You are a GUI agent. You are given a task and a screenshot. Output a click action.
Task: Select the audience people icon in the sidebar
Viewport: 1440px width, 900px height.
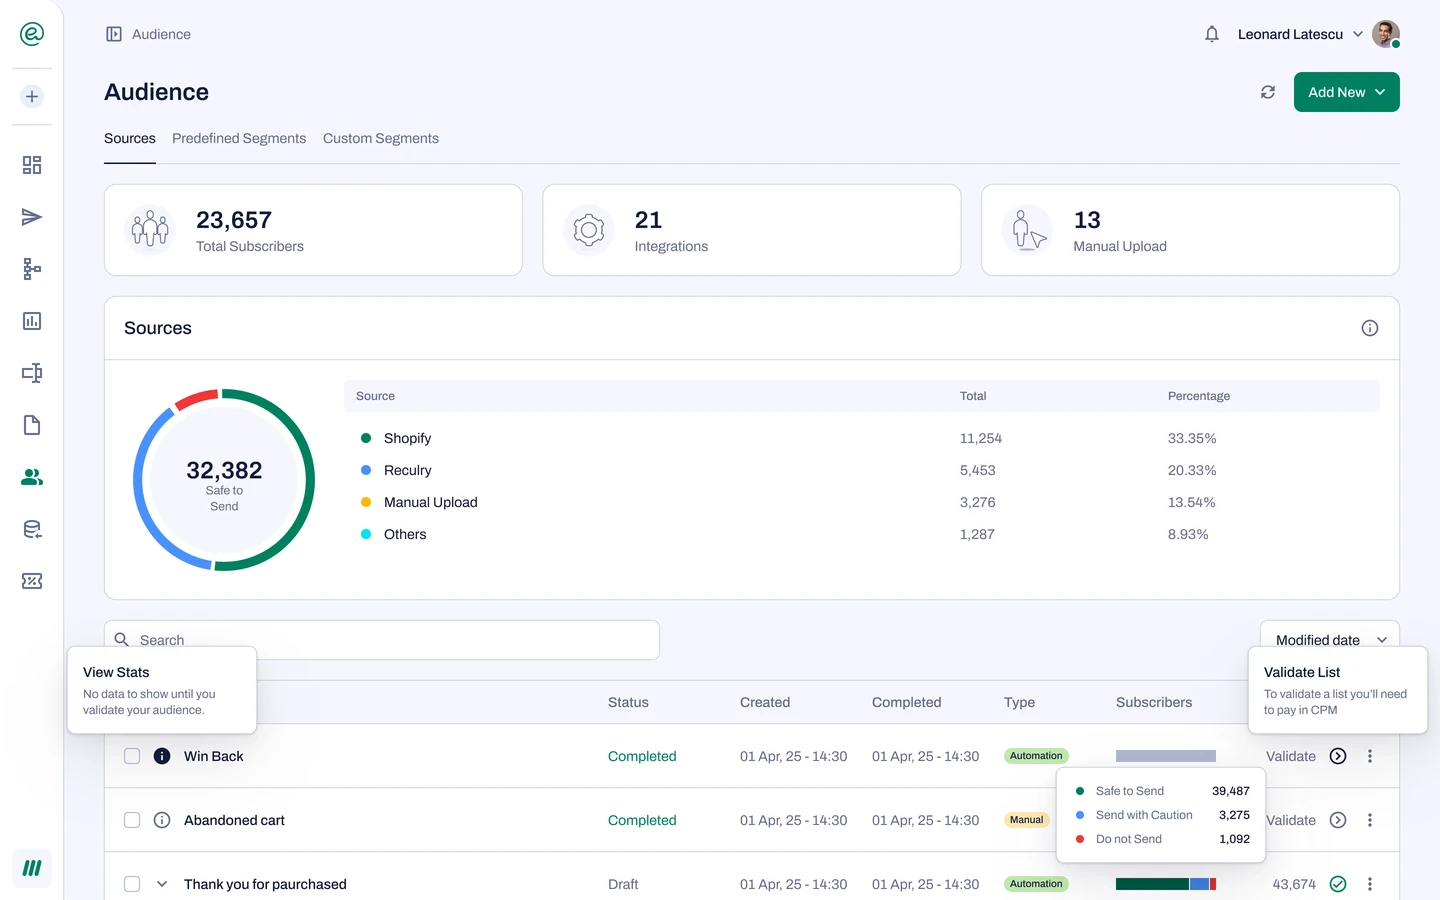point(32,477)
